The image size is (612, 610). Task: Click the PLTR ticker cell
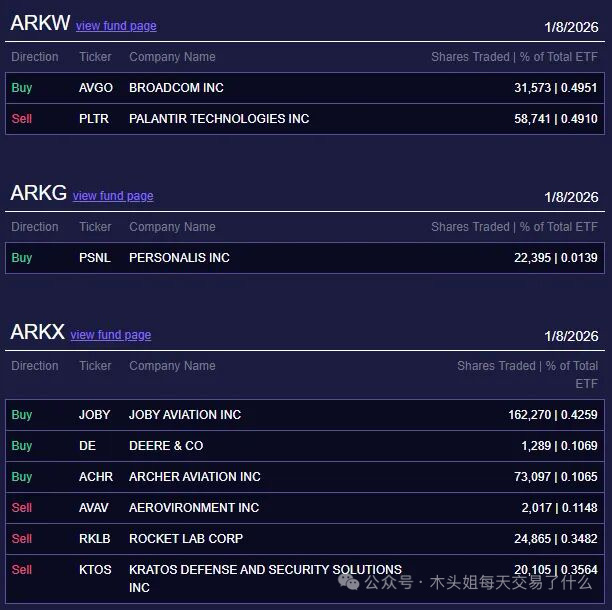(94, 119)
